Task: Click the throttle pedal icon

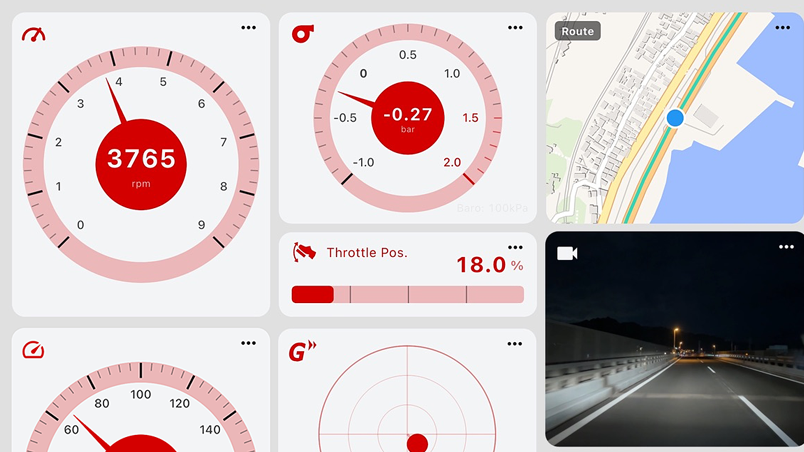Action: click(304, 252)
